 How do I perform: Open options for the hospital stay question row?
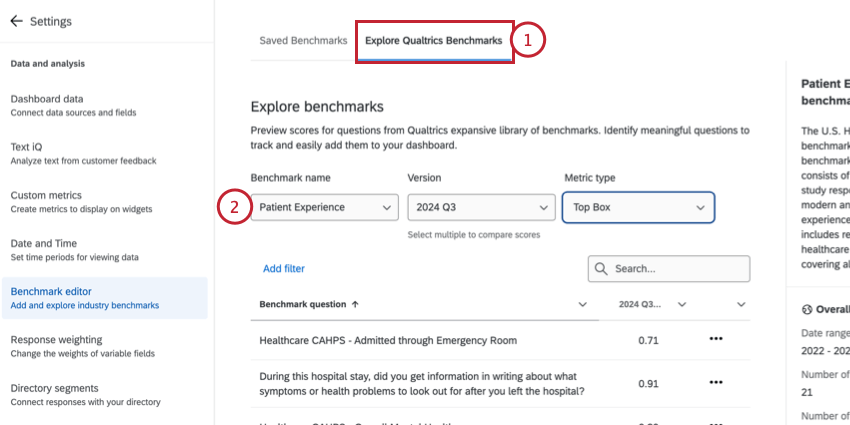(x=715, y=383)
